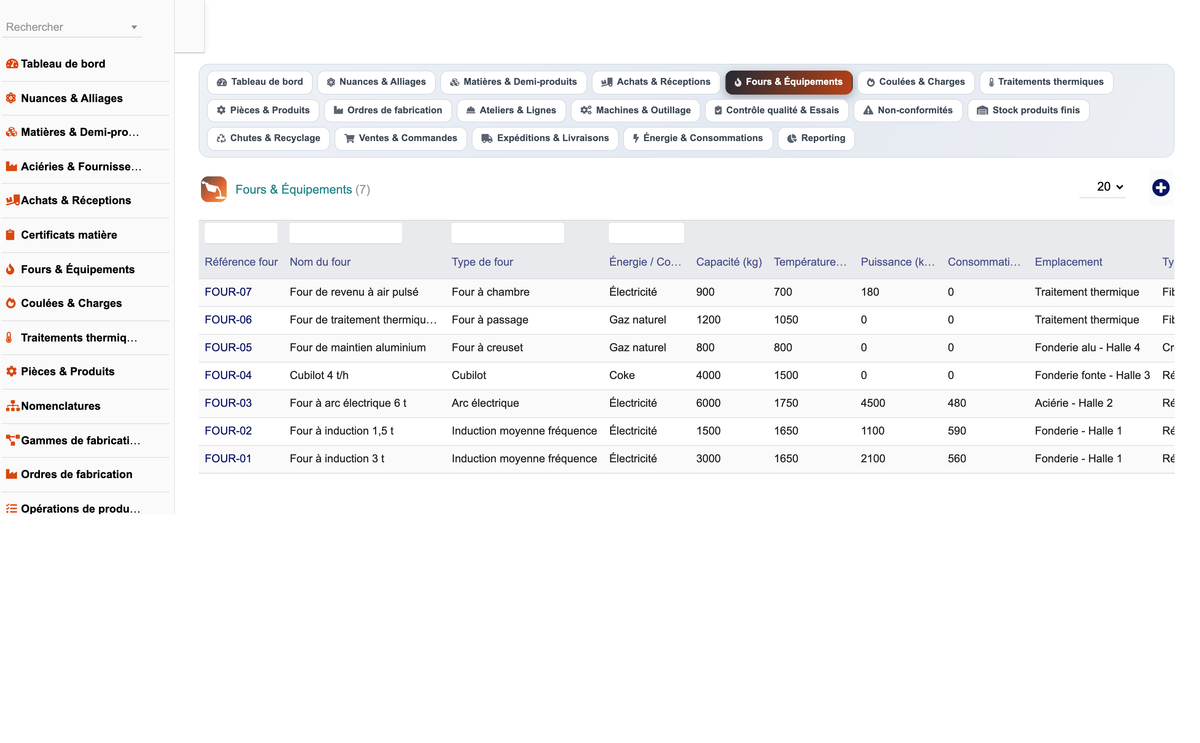
Task: Click the Tableau de bord sidebar icon
Action: (12, 64)
